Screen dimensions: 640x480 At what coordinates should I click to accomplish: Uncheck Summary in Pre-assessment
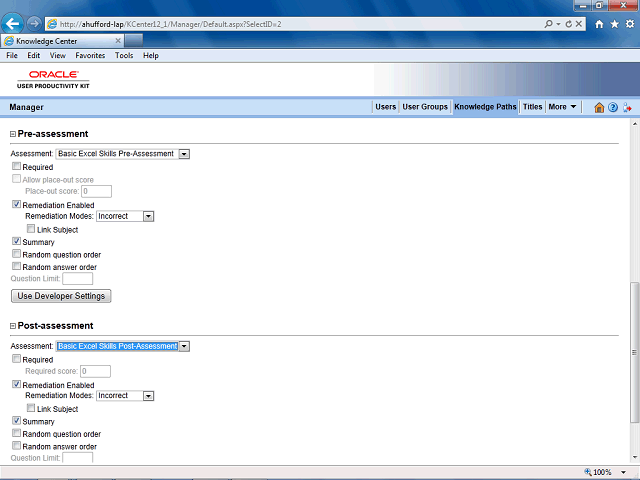(x=16, y=241)
